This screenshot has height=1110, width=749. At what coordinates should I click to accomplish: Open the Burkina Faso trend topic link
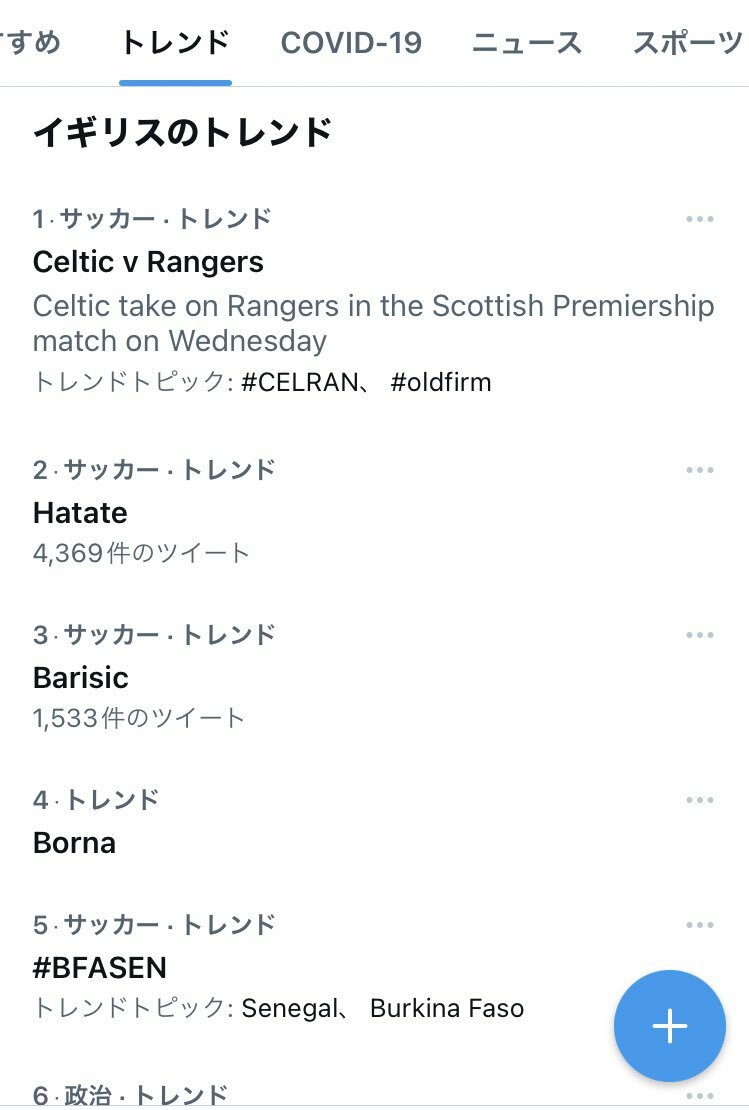[447, 1008]
